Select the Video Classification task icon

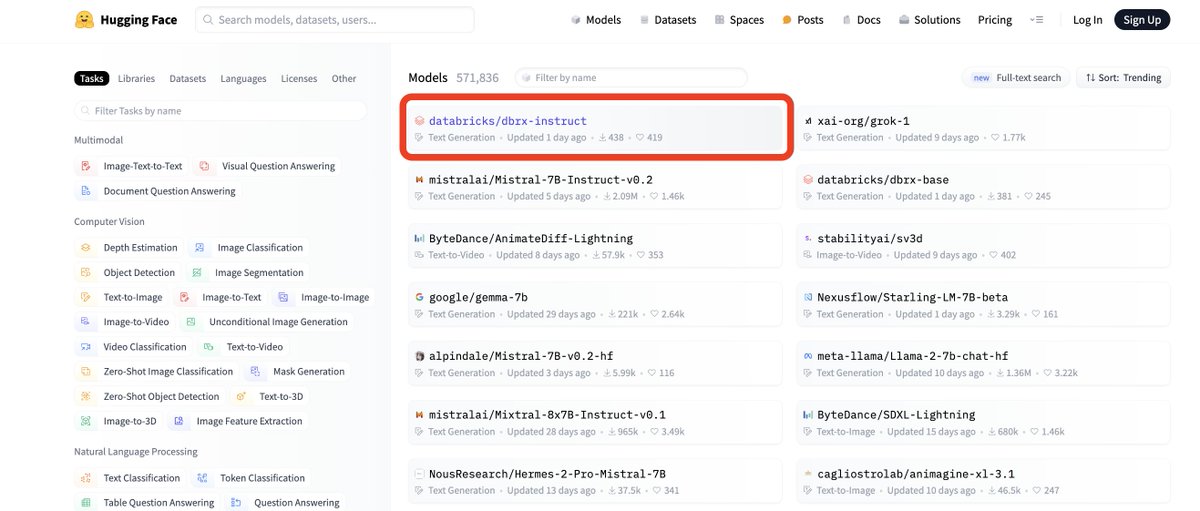(86, 347)
